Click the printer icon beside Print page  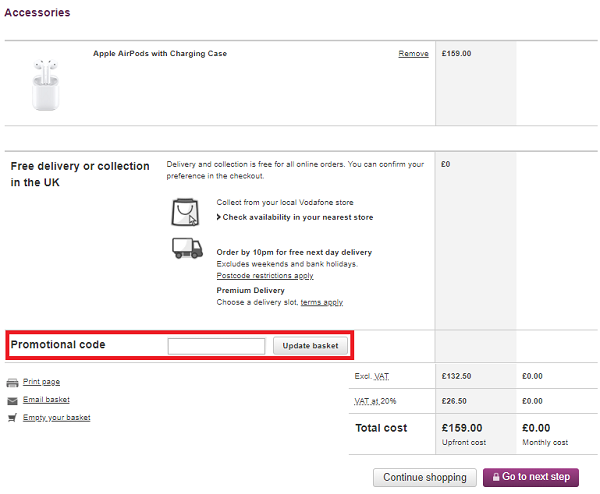point(12,383)
